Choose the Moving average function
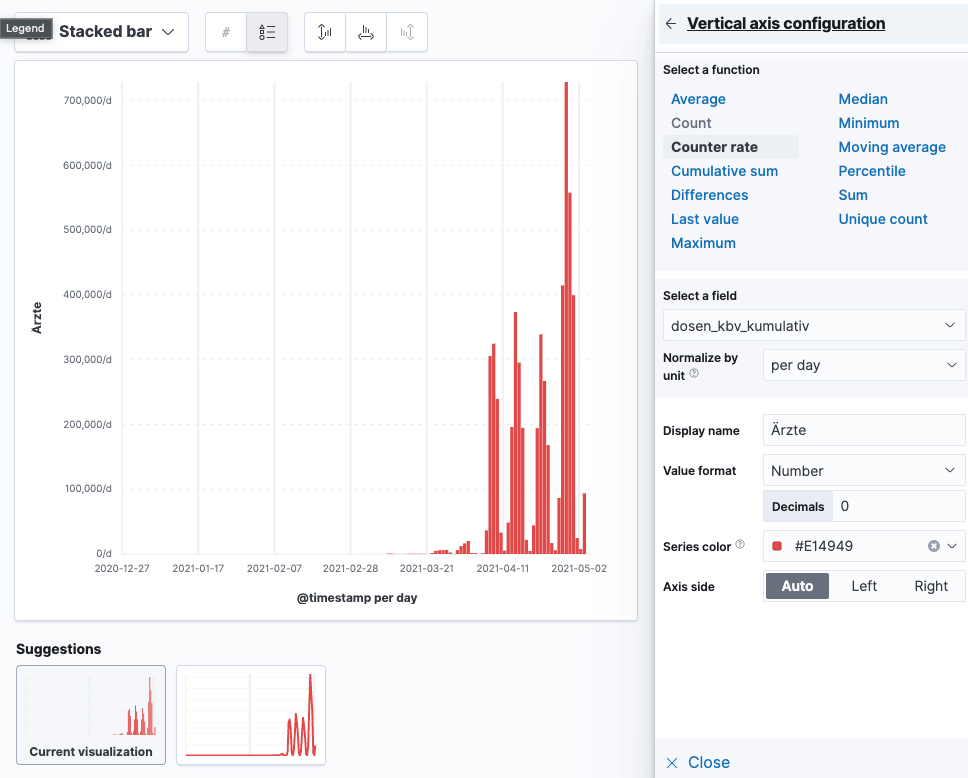The width and height of the screenshot is (968, 778). (892, 147)
